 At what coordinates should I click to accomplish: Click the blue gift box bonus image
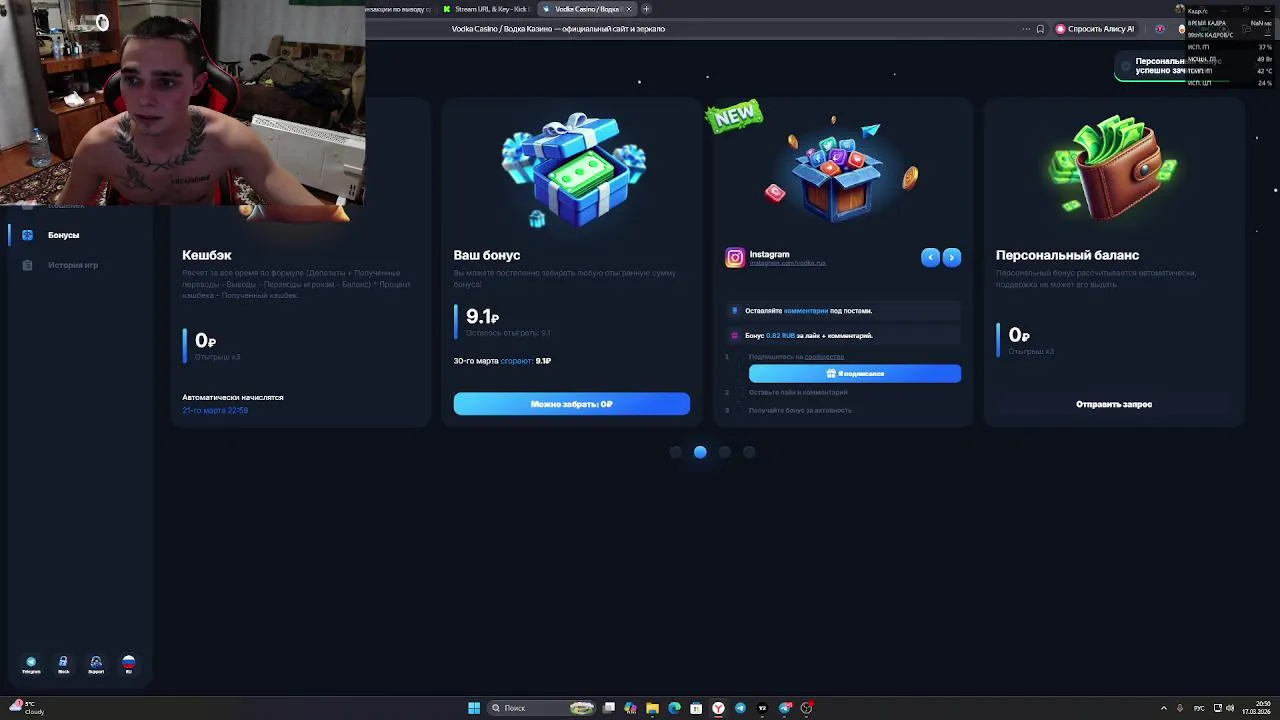(573, 170)
